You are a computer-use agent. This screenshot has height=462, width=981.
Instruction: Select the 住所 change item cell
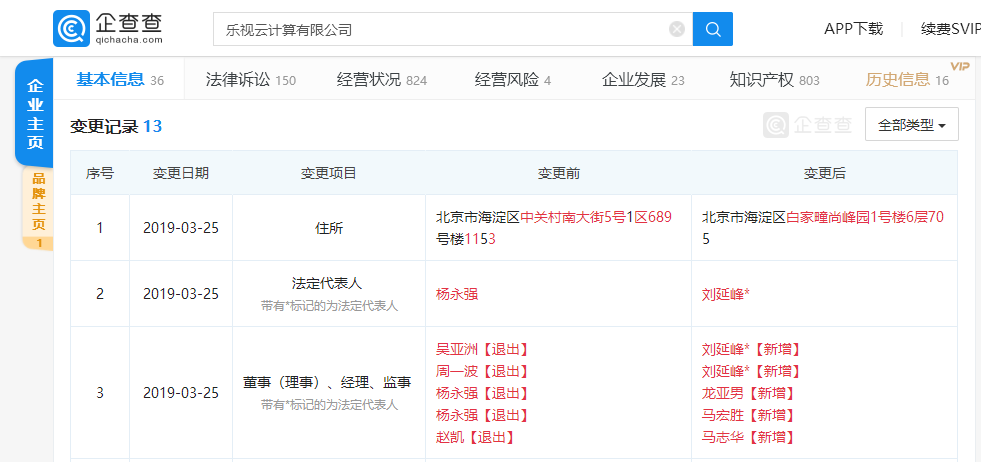(x=328, y=228)
